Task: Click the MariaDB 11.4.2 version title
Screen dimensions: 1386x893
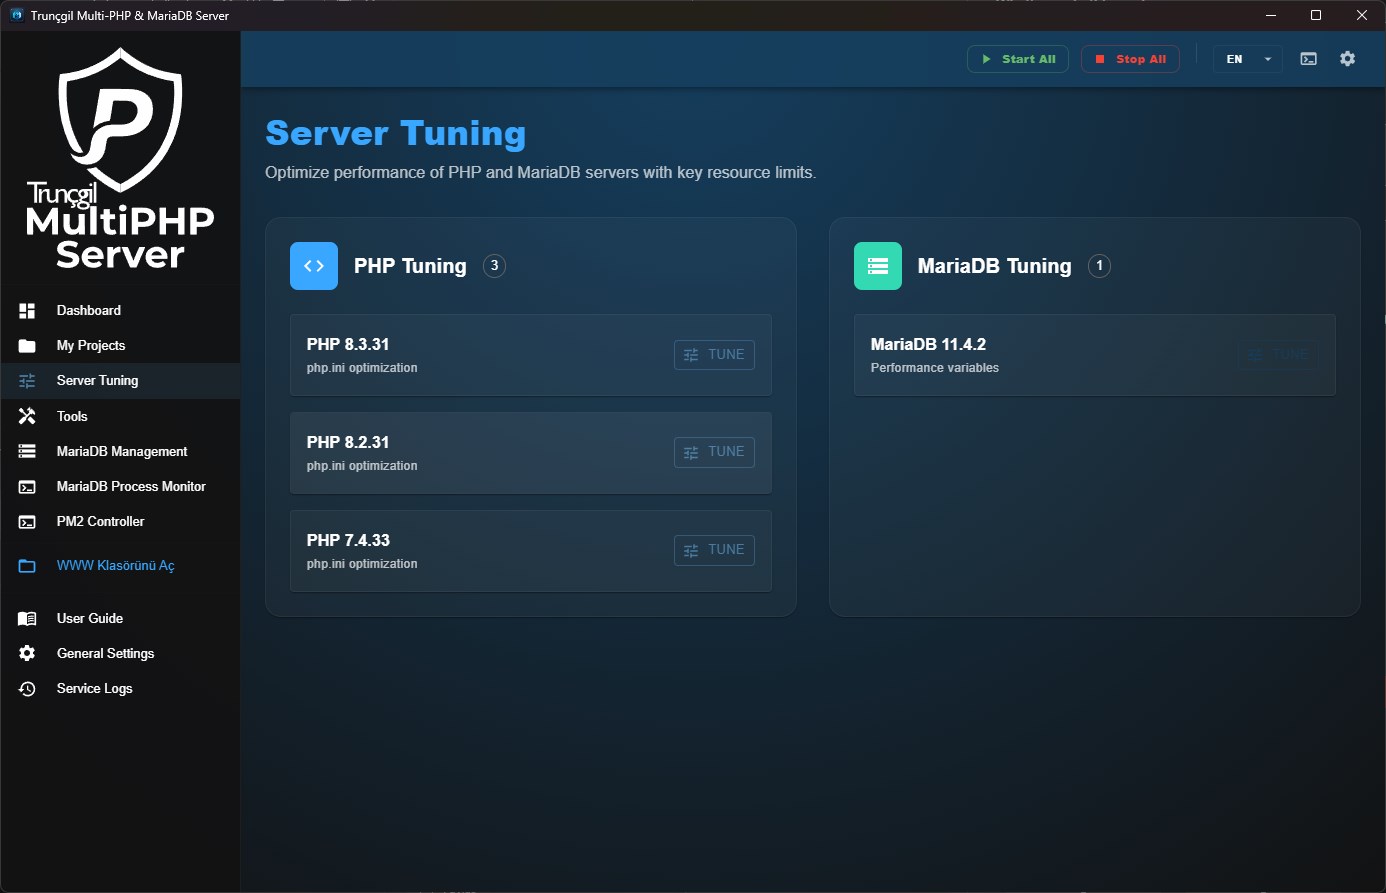Action: [x=928, y=344]
